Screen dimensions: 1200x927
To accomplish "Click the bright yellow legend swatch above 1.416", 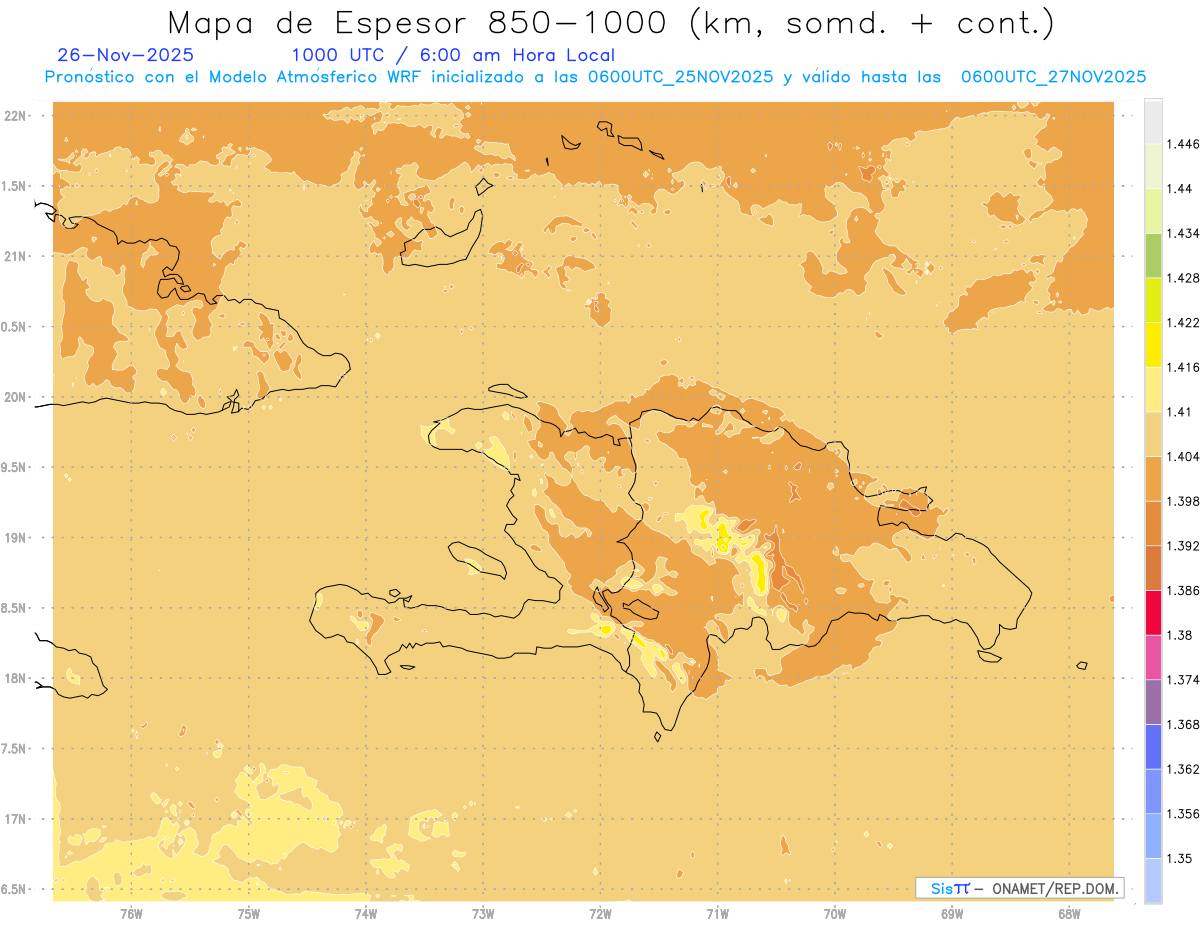I will coord(1153,345).
